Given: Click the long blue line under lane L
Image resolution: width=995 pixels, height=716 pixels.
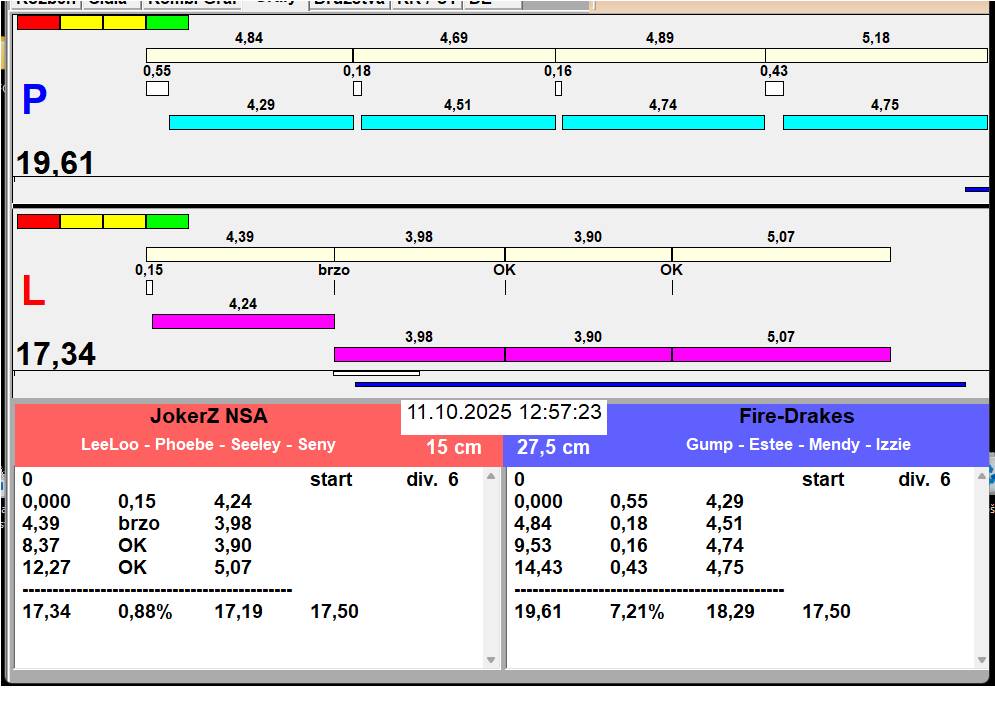Looking at the screenshot, I should (660, 384).
